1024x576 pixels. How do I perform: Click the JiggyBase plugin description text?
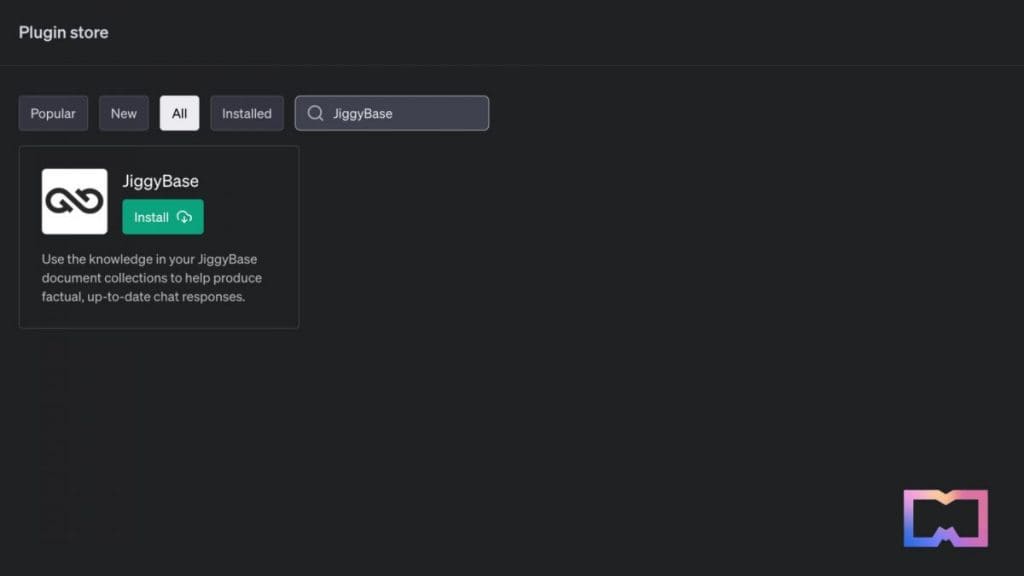[x=152, y=278]
